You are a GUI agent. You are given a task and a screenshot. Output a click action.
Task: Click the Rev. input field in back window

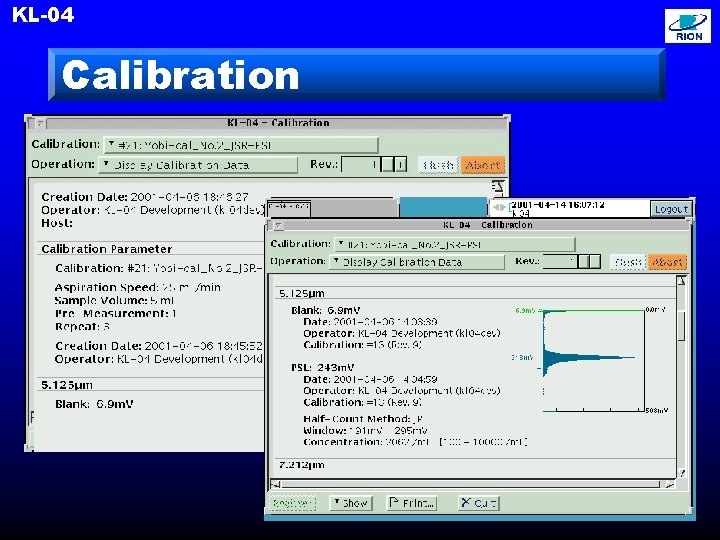click(x=361, y=164)
